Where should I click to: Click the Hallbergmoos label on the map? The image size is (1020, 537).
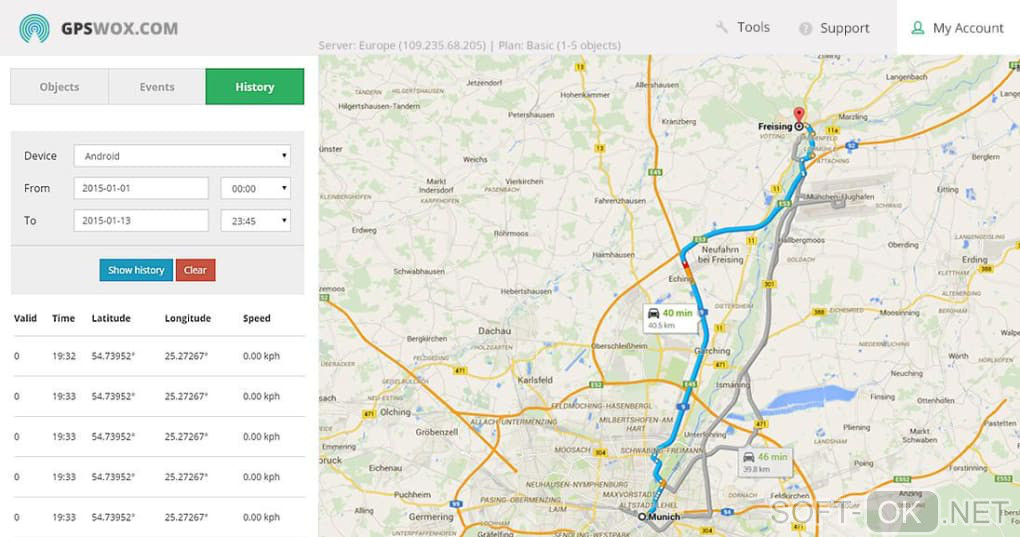click(x=801, y=240)
